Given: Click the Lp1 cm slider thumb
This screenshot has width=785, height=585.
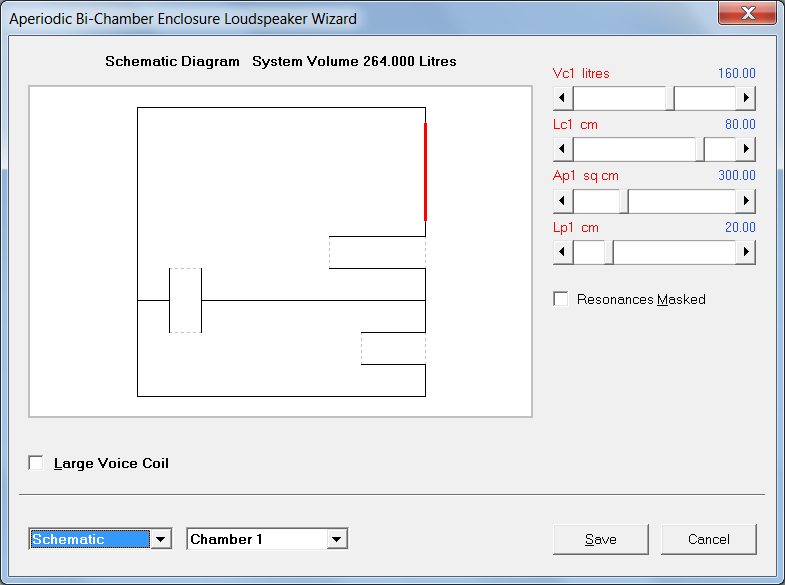Looking at the screenshot, I should point(609,252).
